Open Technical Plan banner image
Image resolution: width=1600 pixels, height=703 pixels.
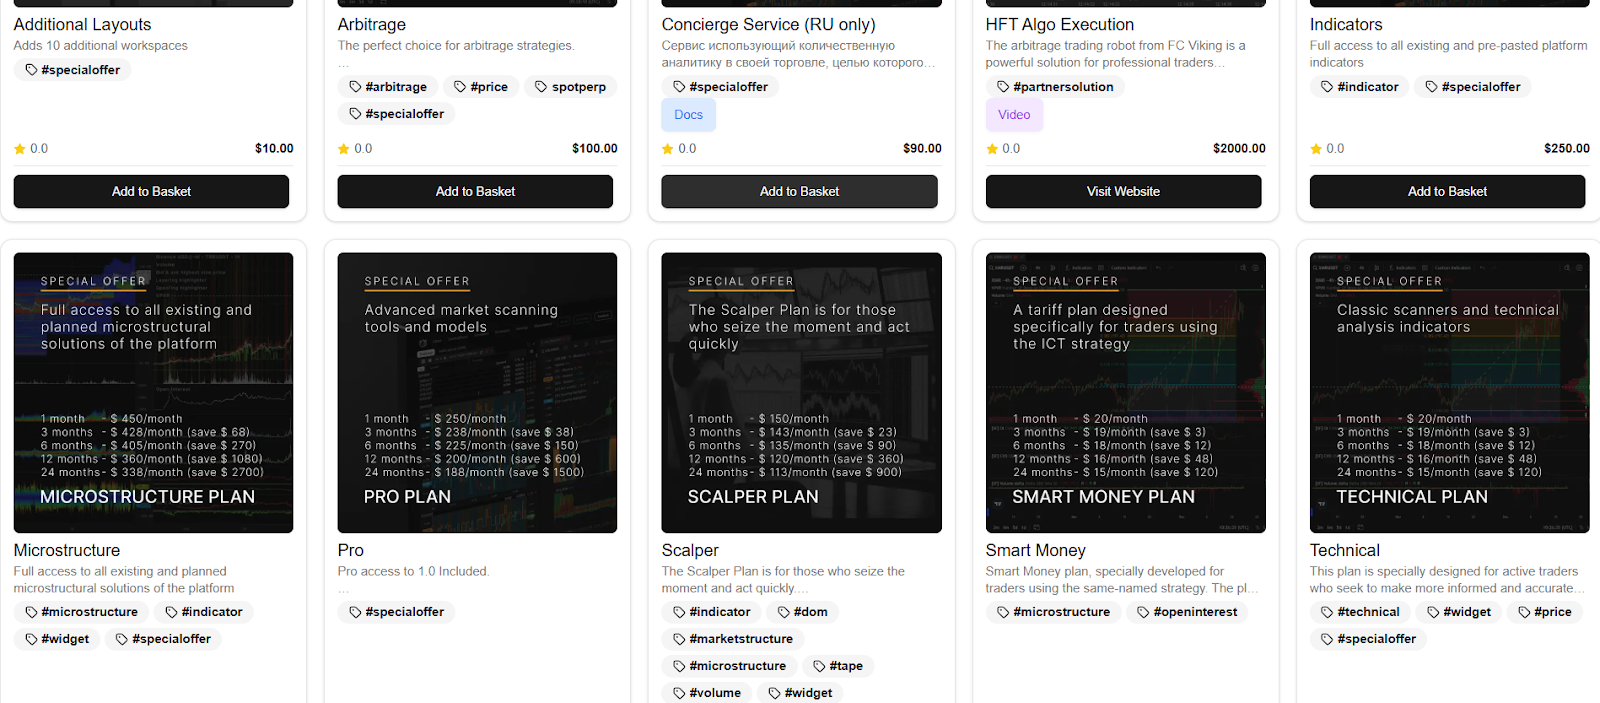pyautogui.click(x=1449, y=392)
